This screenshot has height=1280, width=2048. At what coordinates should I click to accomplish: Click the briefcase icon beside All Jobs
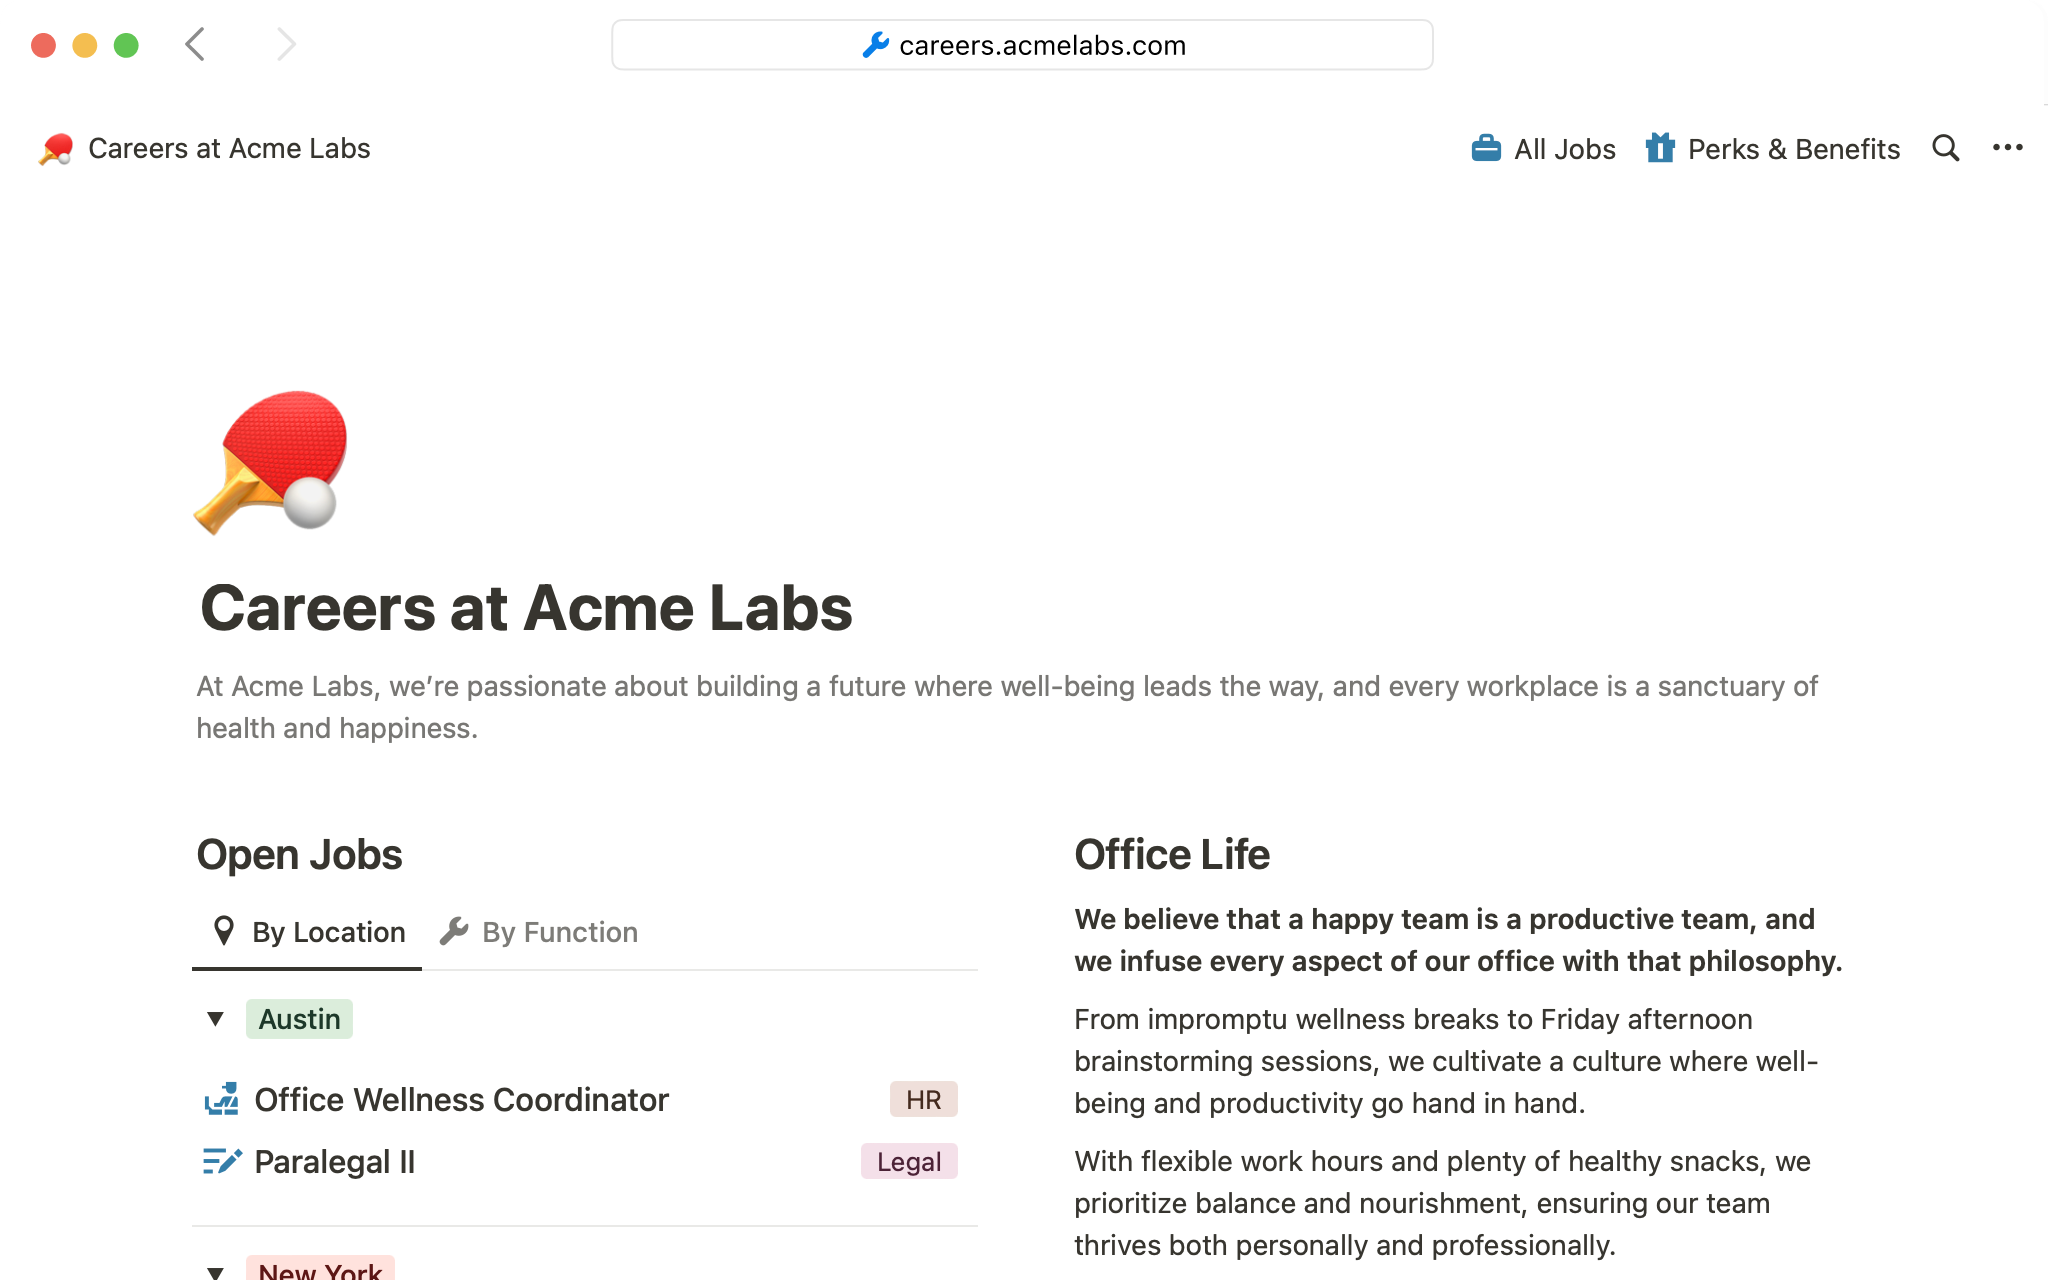point(1486,148)
